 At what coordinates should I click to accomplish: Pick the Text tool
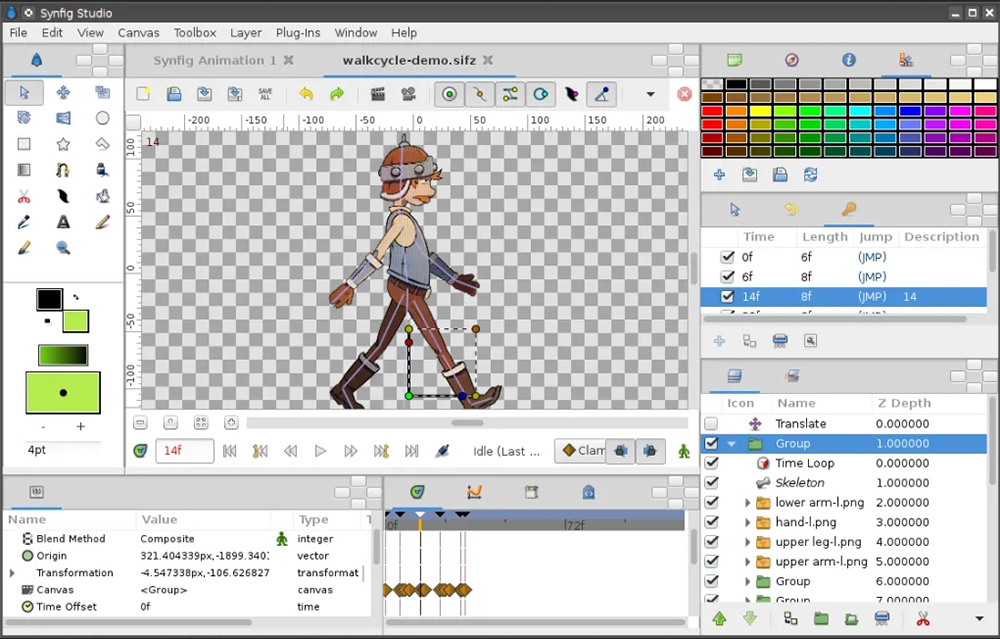click(x=63, y=222)
